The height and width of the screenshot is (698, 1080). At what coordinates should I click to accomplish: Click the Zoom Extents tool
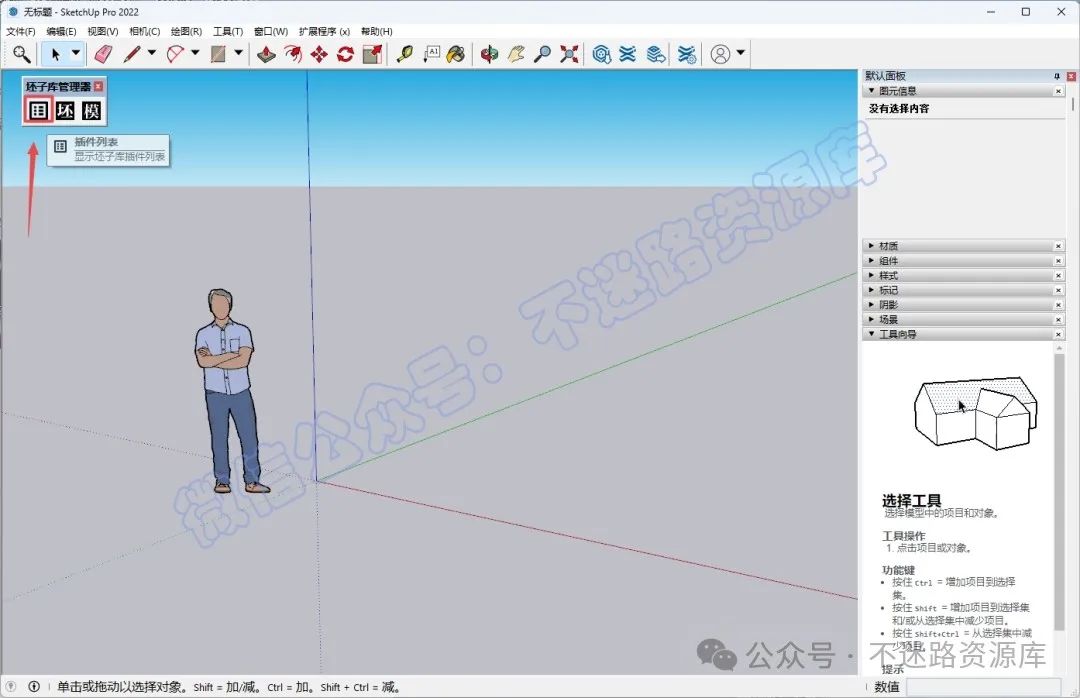coord(569,54)
